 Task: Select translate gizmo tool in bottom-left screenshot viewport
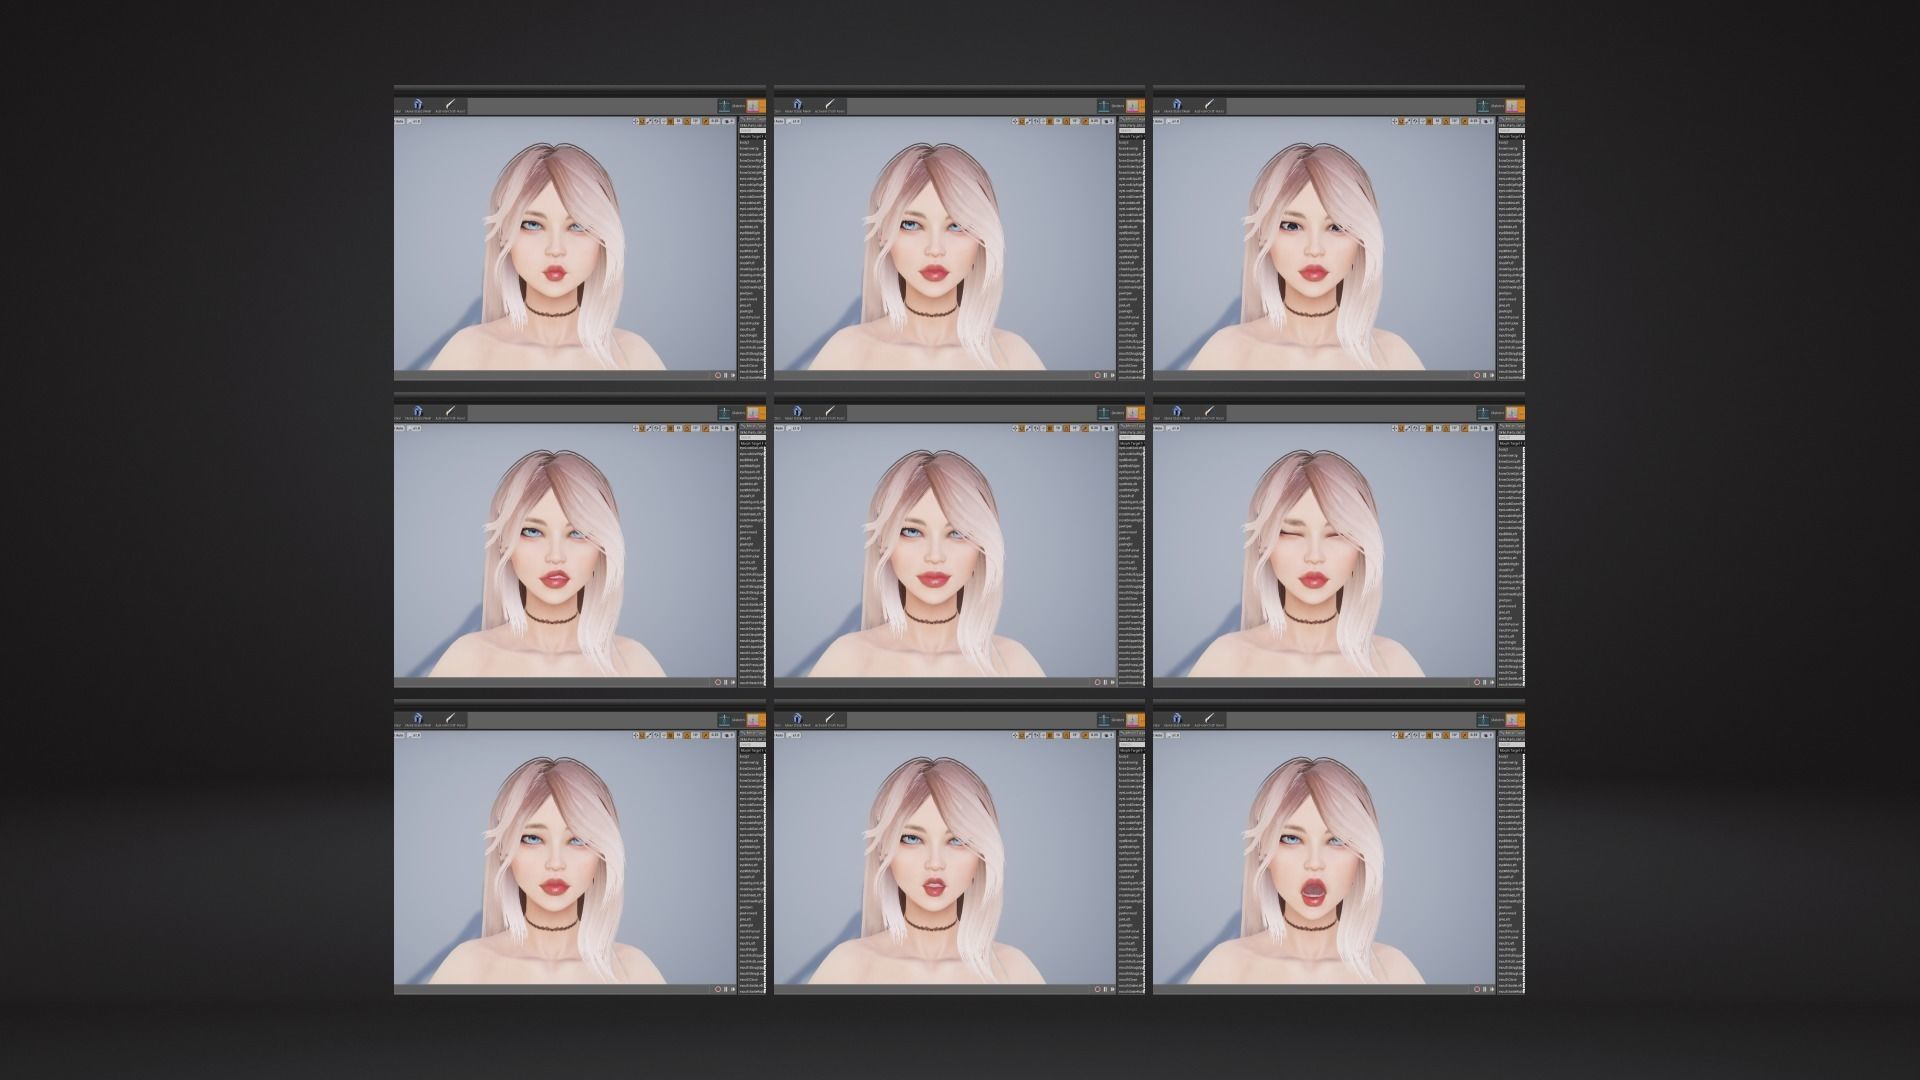(636, 735)
